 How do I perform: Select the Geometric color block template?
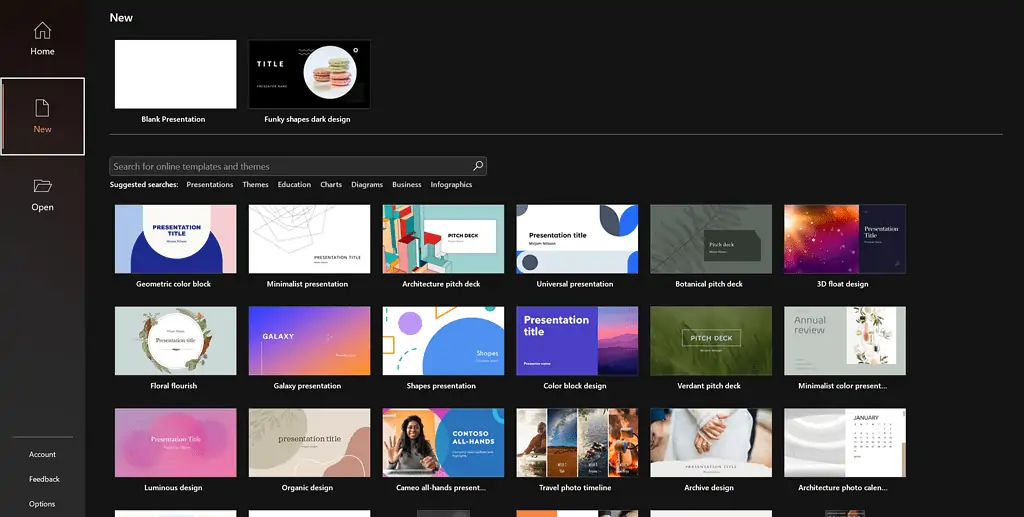click(175, 239)
